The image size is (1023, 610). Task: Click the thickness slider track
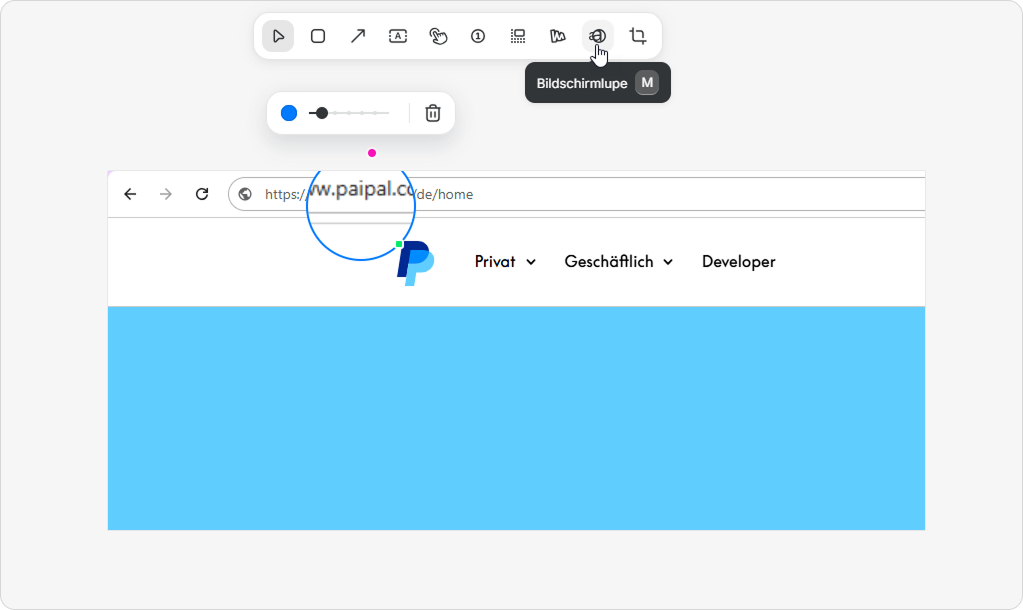[x=355, y=113]
